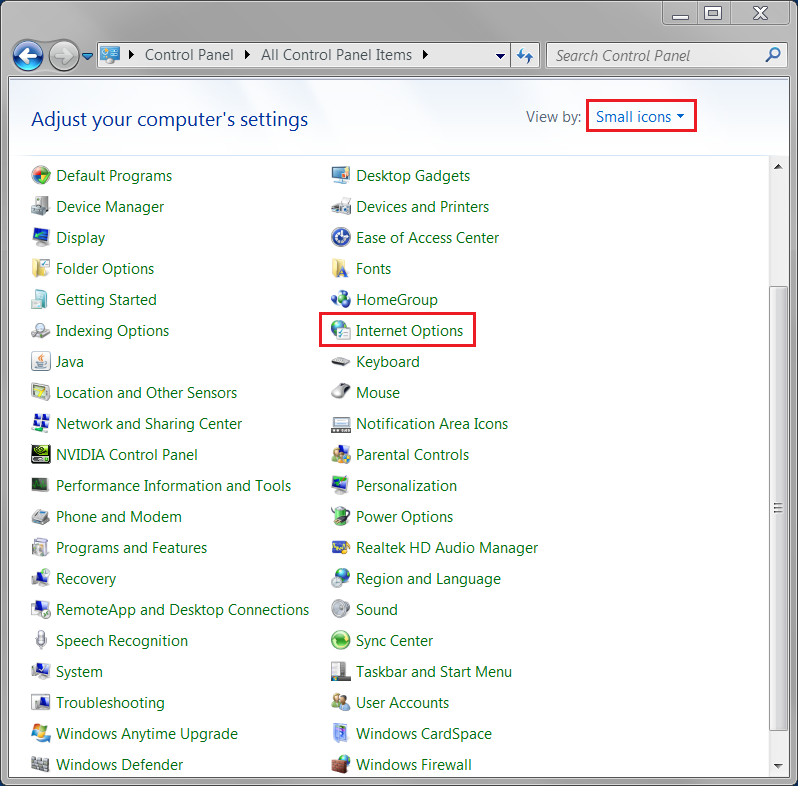
Task: Open Taskbar and Start Menu link
Action: (434, 672)
